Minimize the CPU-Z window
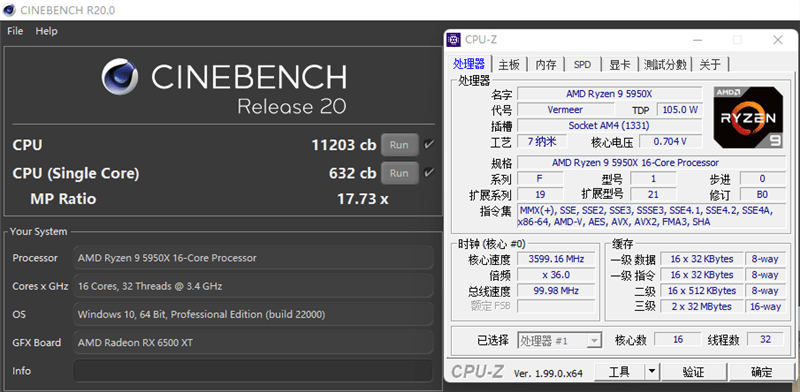 coord(697,40)
